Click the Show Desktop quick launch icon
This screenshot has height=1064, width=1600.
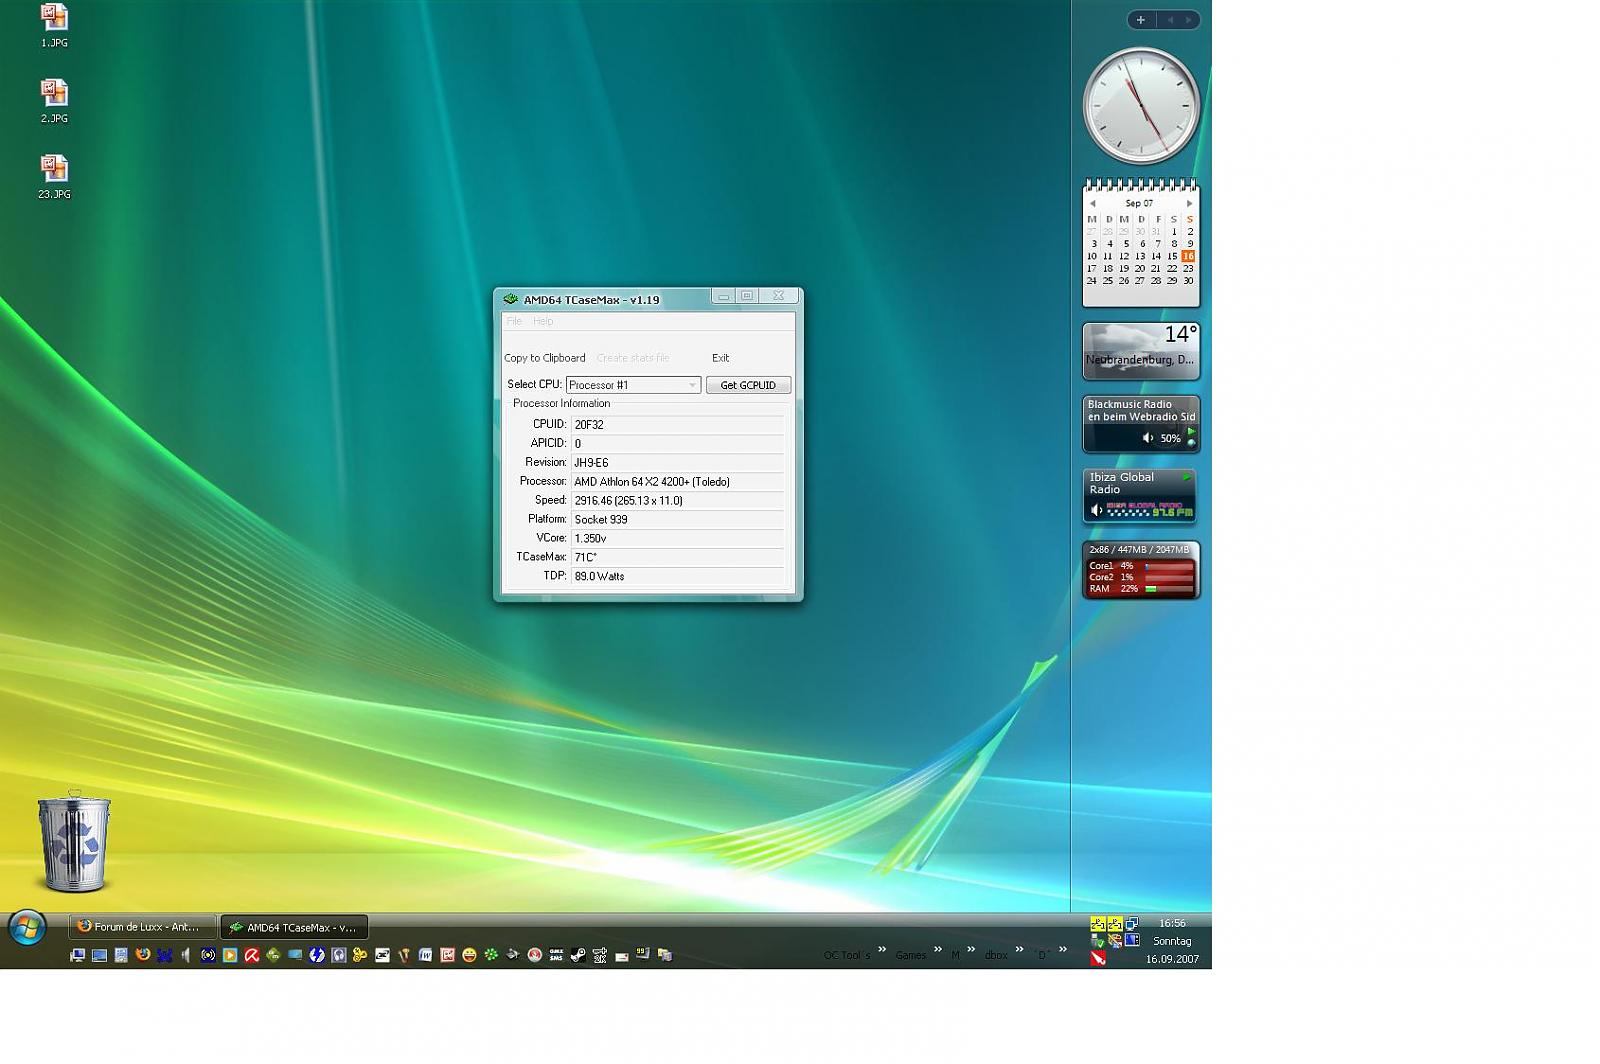99,955
